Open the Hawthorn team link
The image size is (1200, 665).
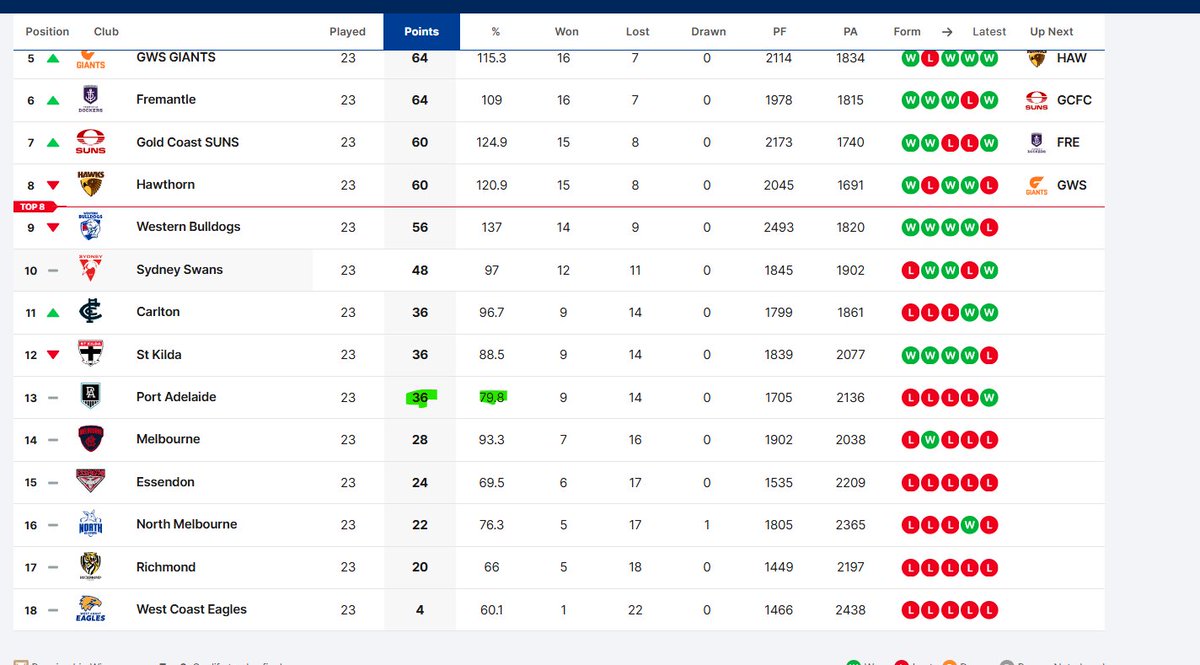coord(166,185)
